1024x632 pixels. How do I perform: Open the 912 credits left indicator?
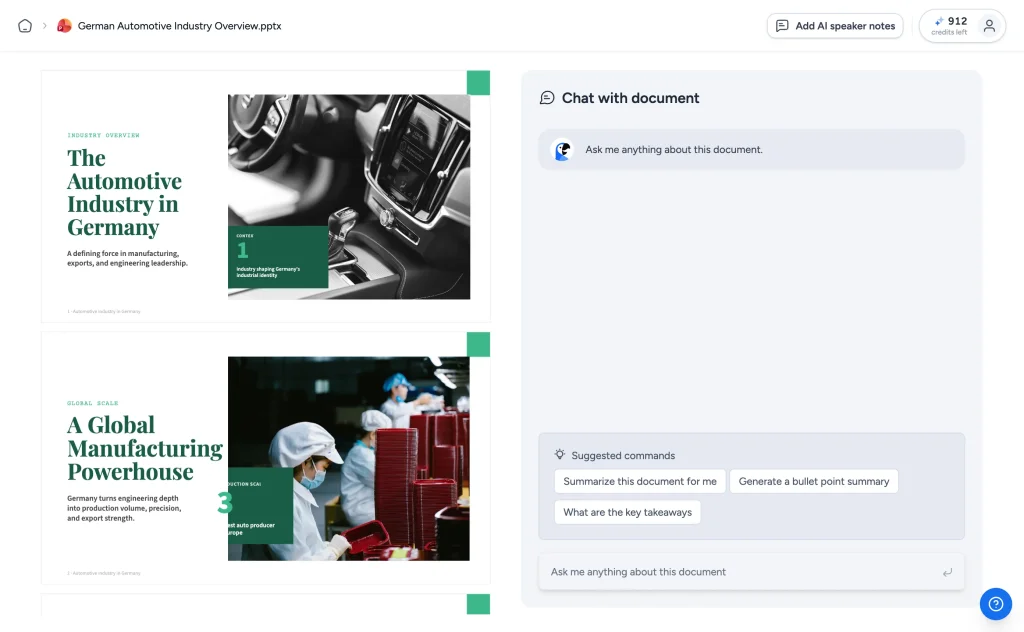950,26
